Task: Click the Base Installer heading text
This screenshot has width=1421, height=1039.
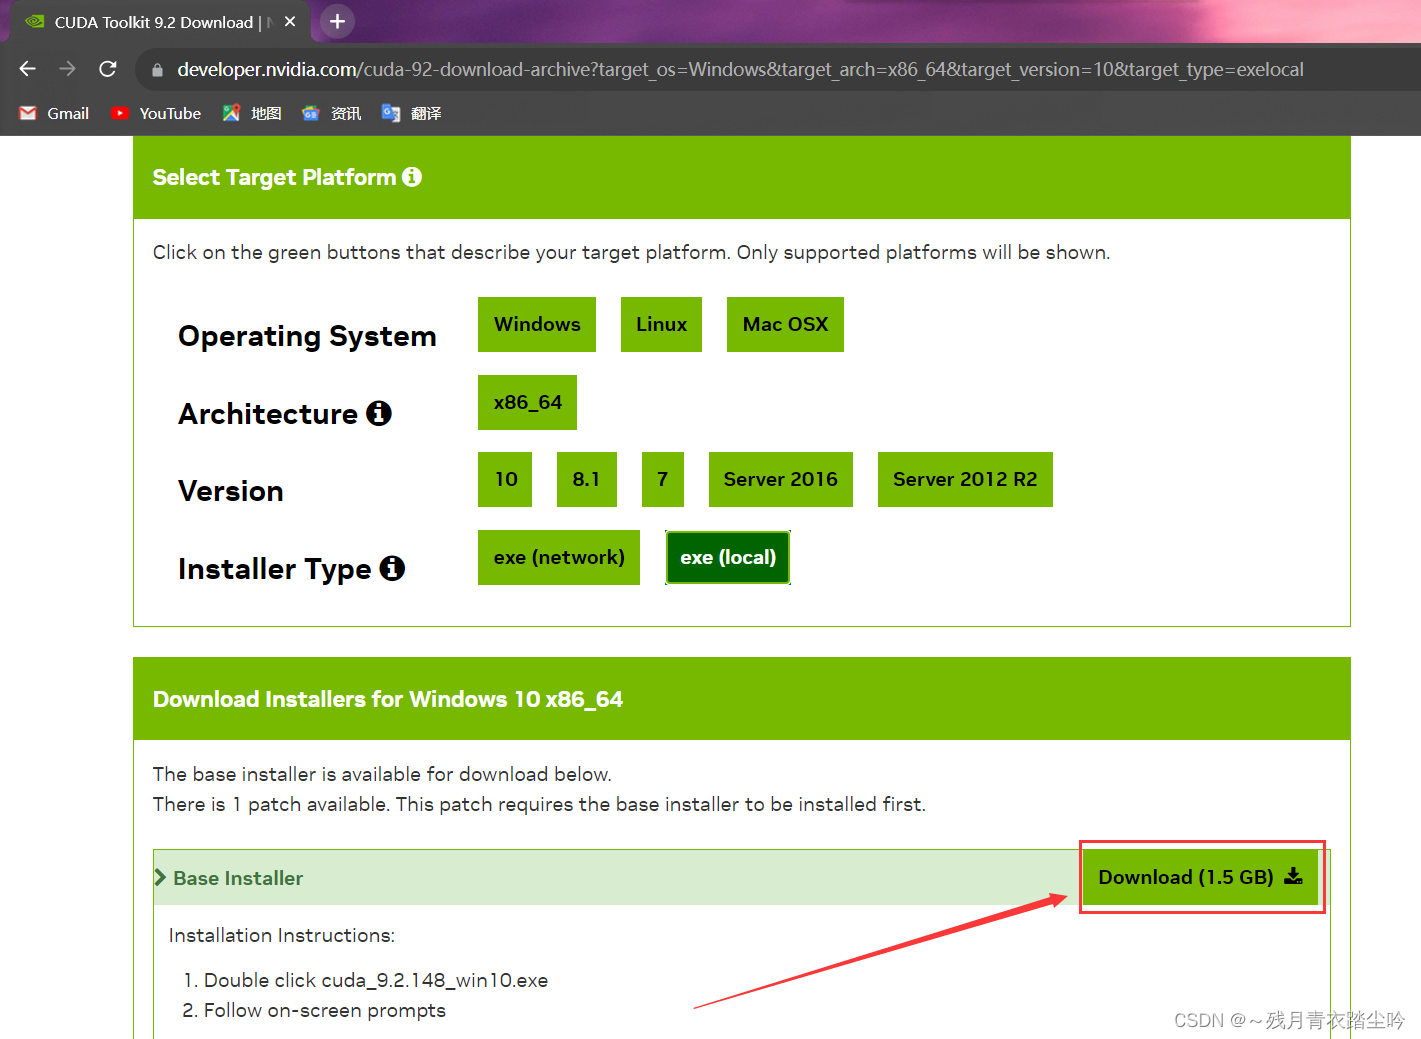Action: tap(238, 878)
